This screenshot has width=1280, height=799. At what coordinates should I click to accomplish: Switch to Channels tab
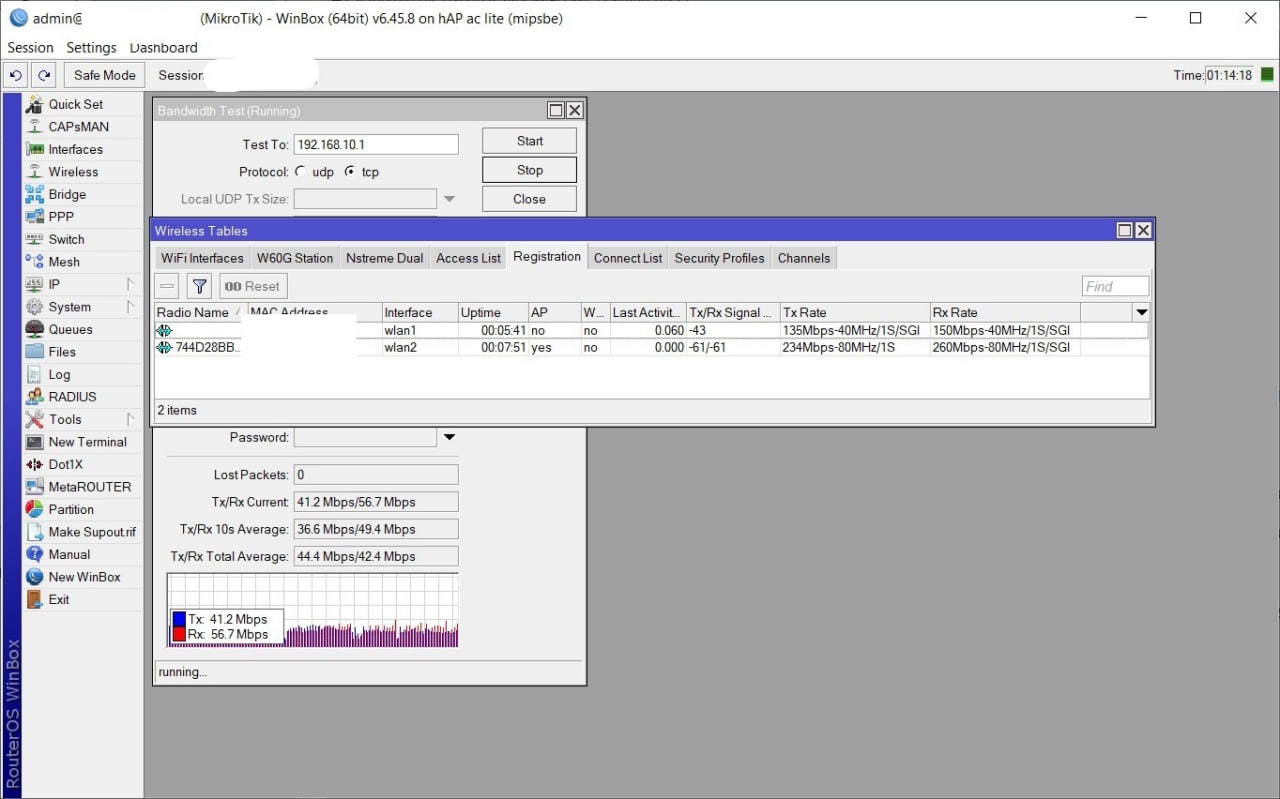[804, 258]
